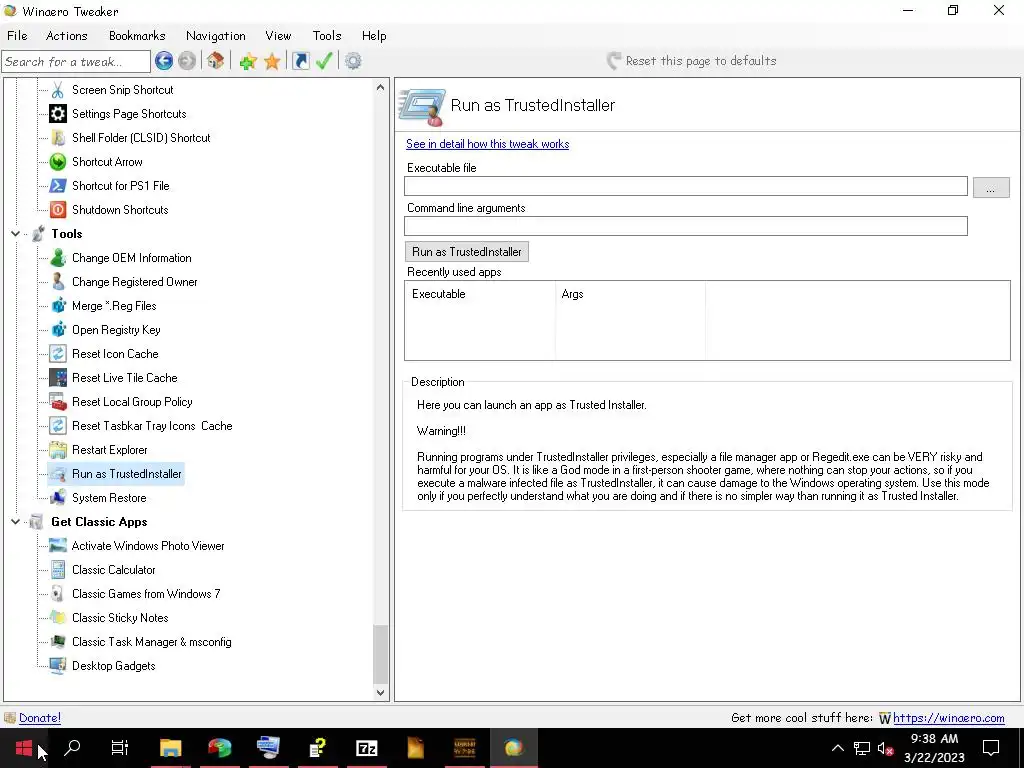Viewport: 1024px width, 768px height.
Task: Click the Classic Sticky Notes icon
Action: click(58, 618)
